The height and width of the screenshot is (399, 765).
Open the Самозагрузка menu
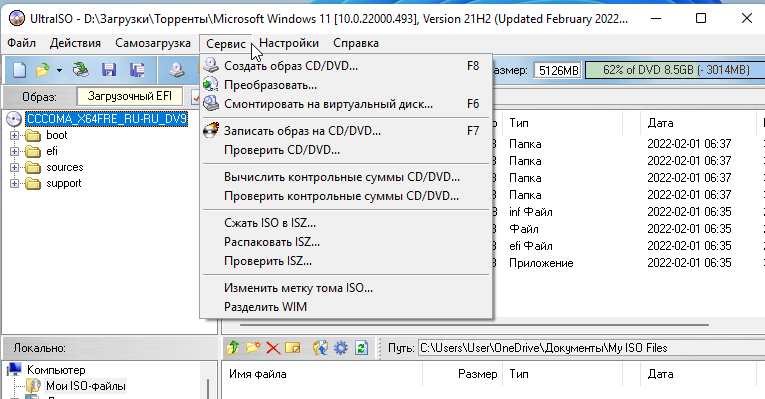pos(153,43)
